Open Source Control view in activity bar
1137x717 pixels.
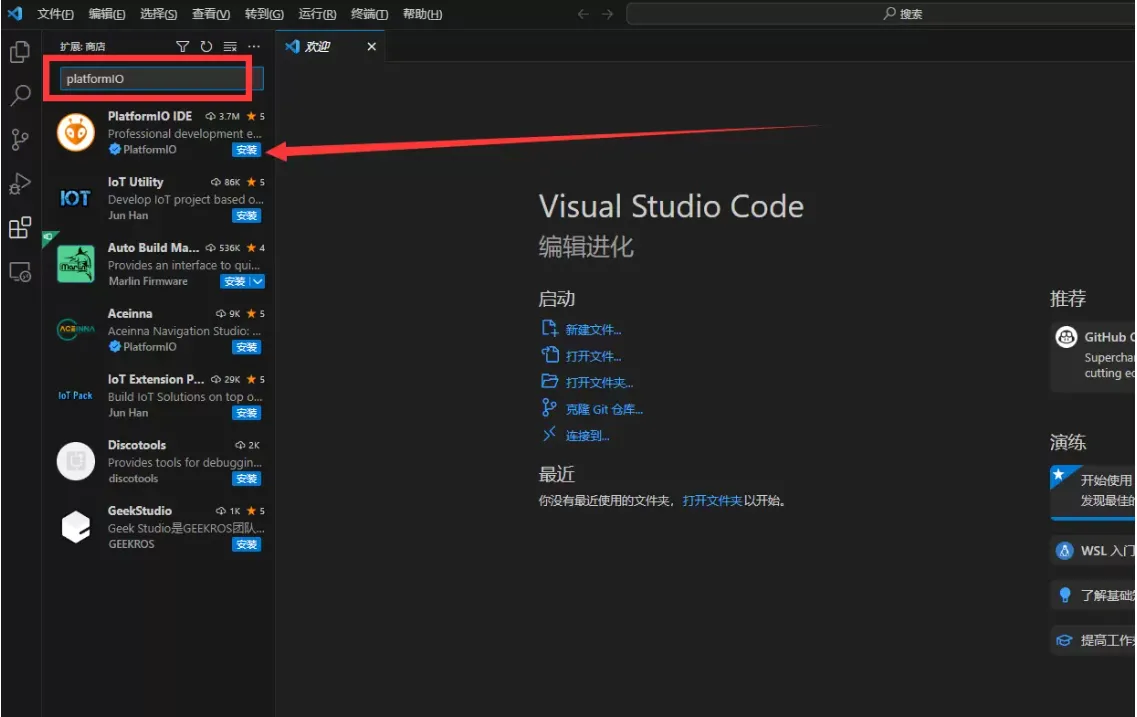coord(20,139)
